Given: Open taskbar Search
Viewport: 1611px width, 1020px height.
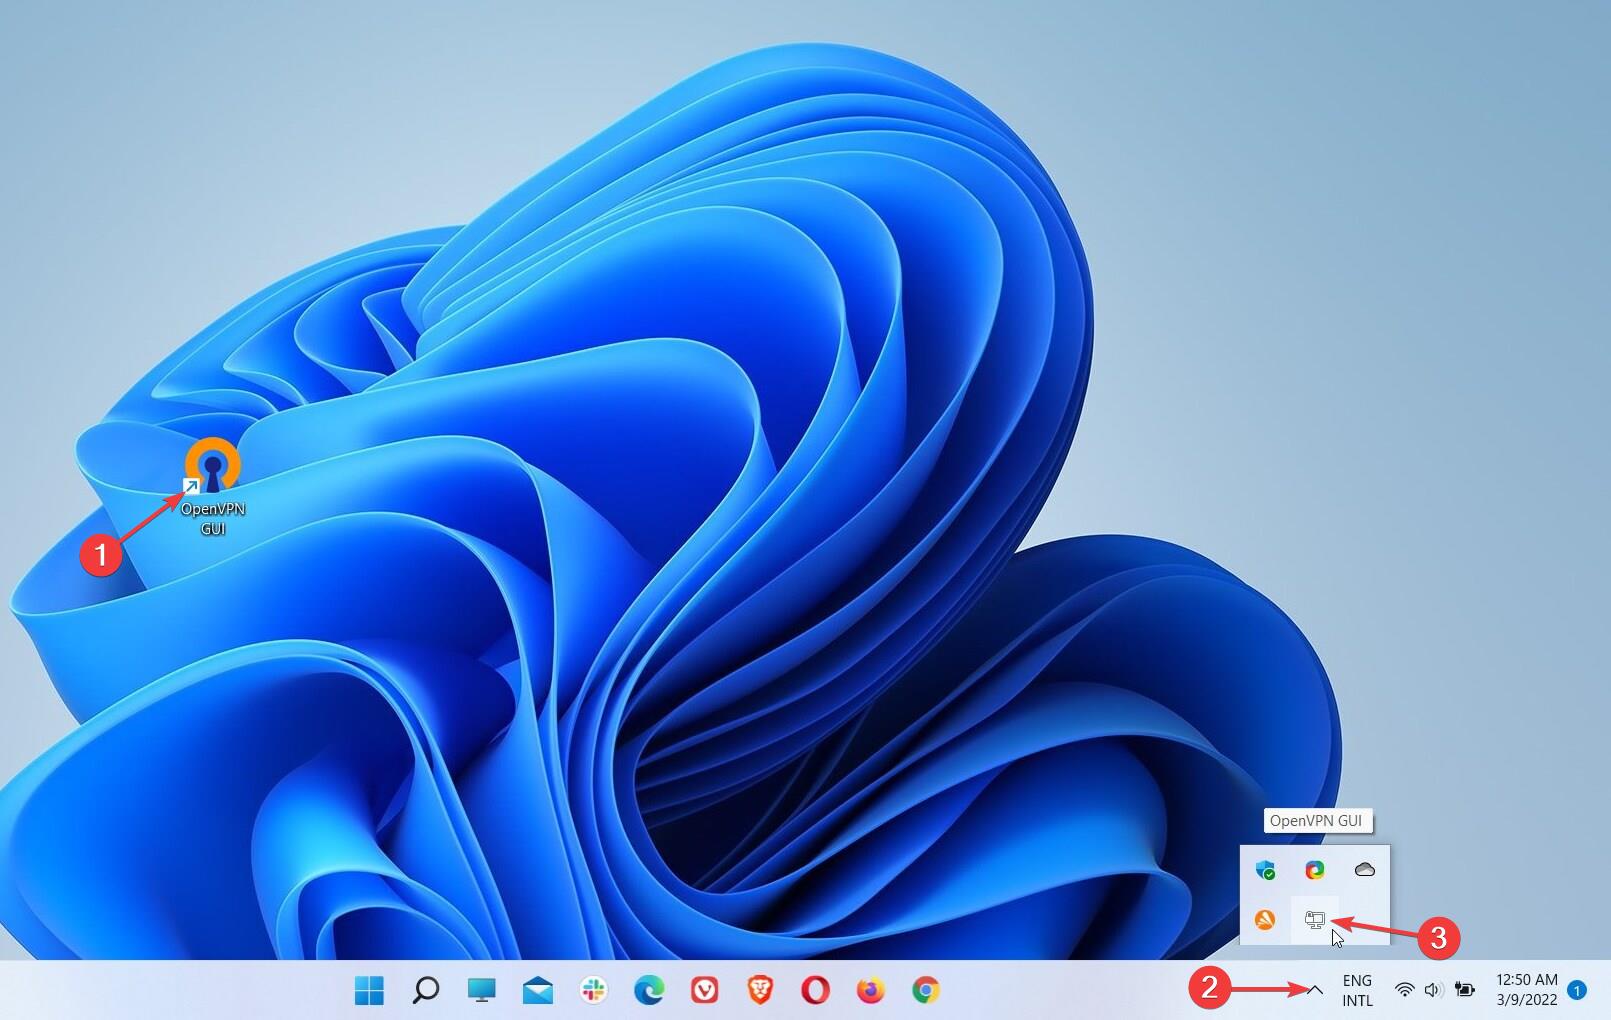Looking at the screenshot, I should coord(425,990).
